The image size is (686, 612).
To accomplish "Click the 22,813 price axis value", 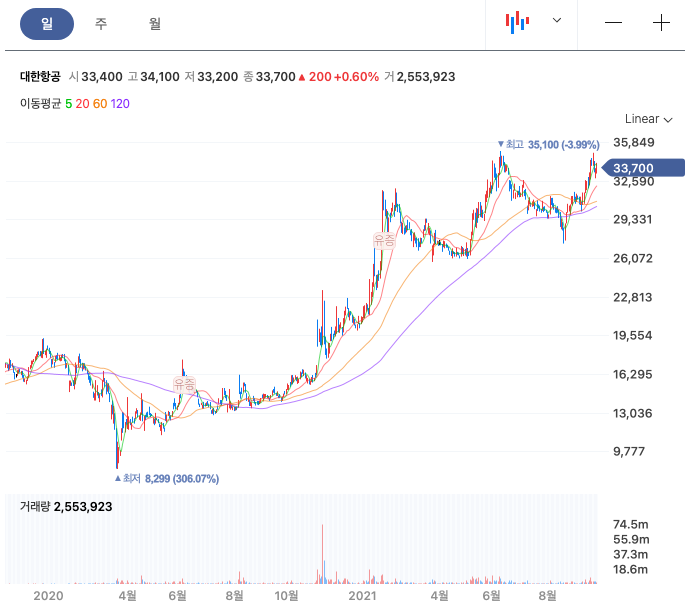I will (633, 297).
